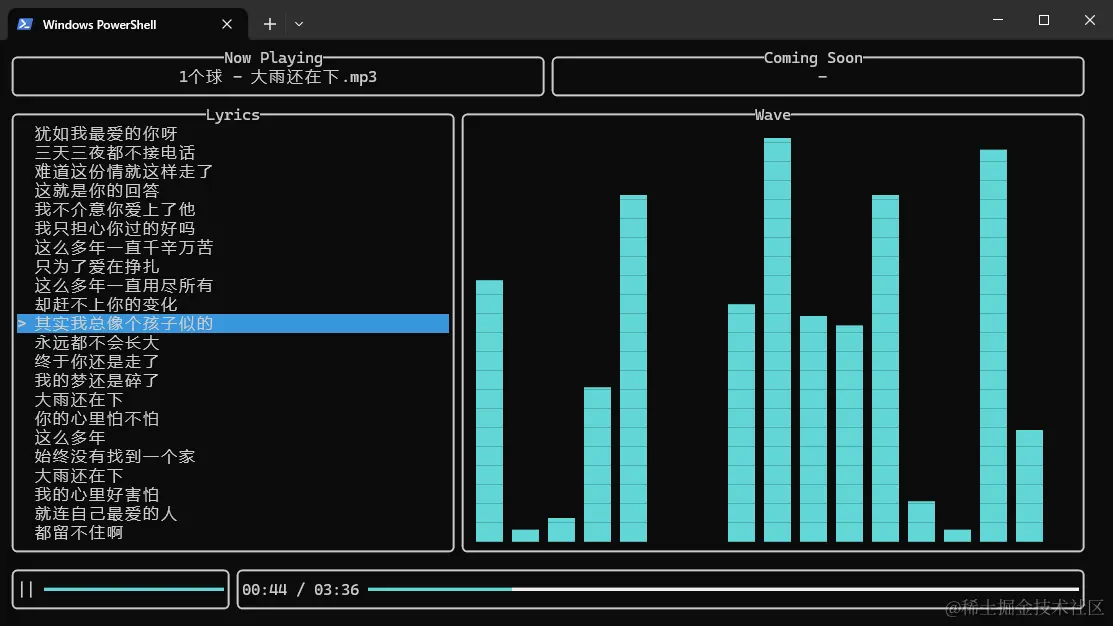
Task: Select lyric line 只为了爱在挣扎
Action: click(97, 266)
